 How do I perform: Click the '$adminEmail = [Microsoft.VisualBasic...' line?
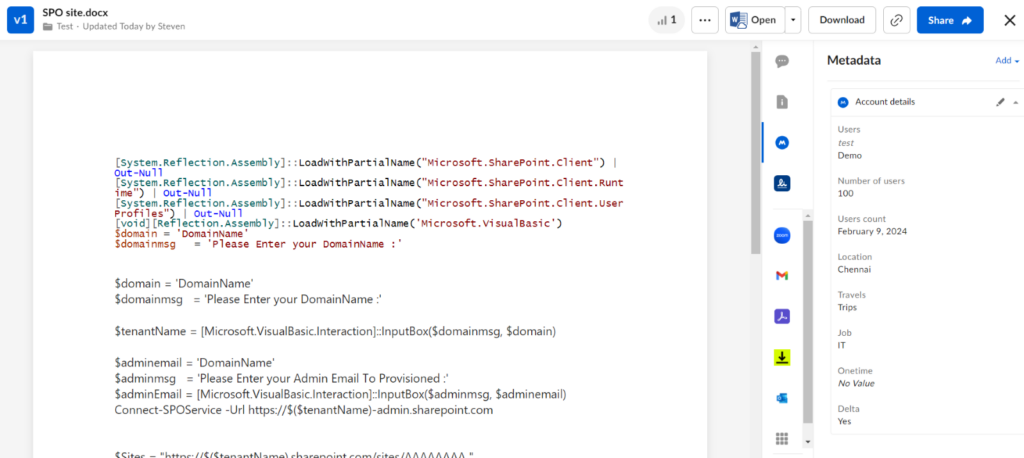pyautogui.click(x=340, y=395)
